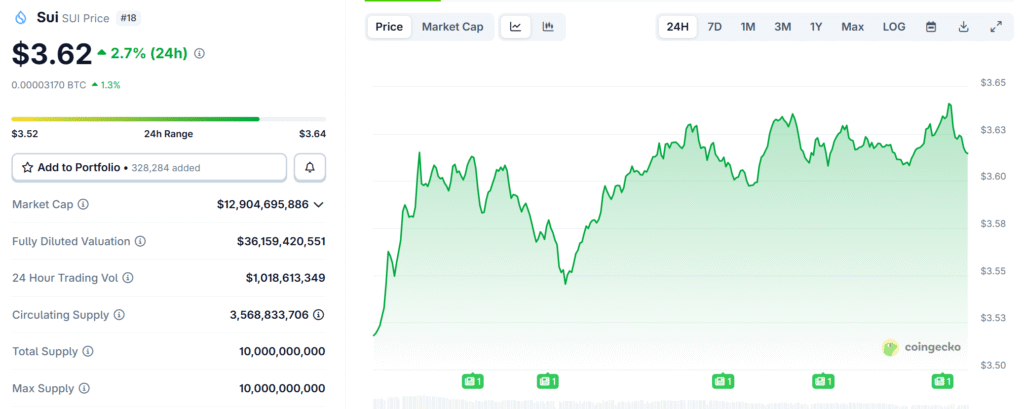Select the 24H time range

[x=678, y=27]
